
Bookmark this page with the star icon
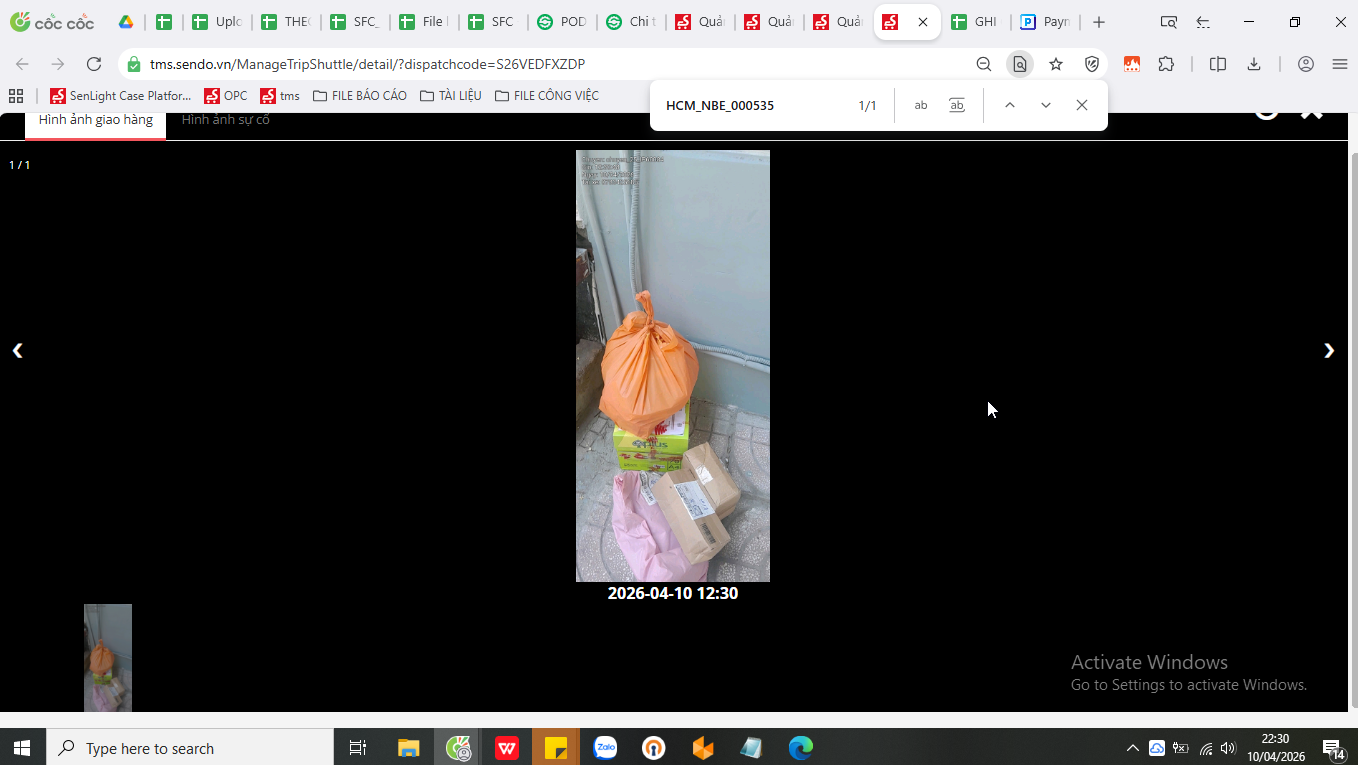[1056, 64]
